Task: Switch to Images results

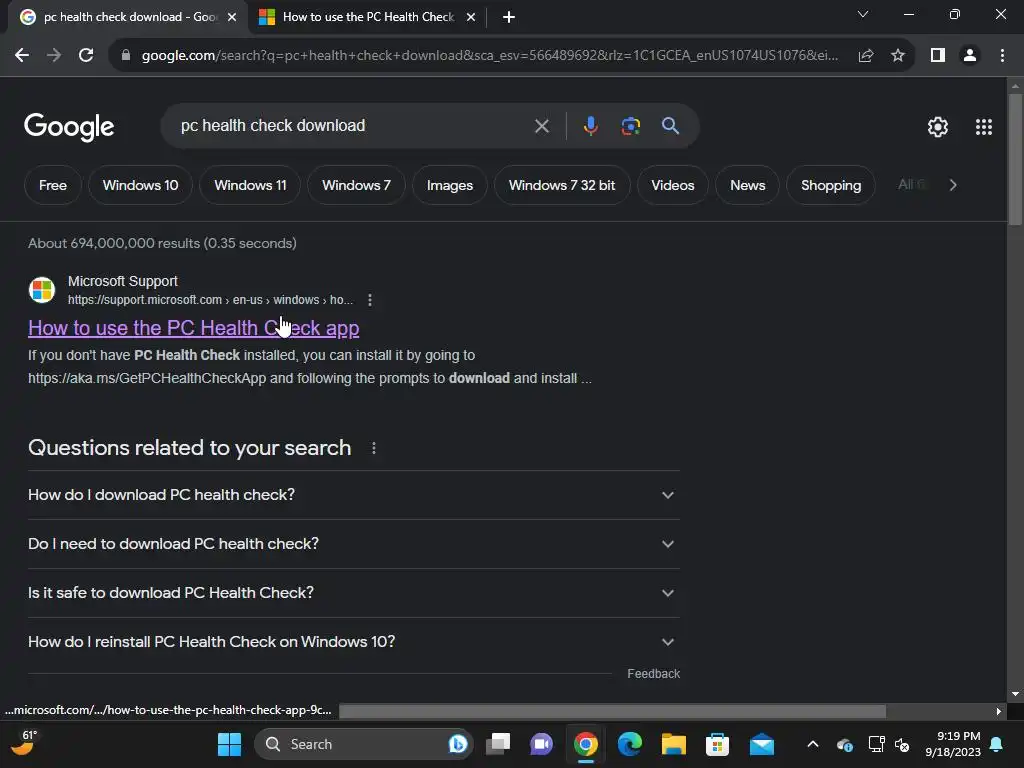Action: click(449, 185)
